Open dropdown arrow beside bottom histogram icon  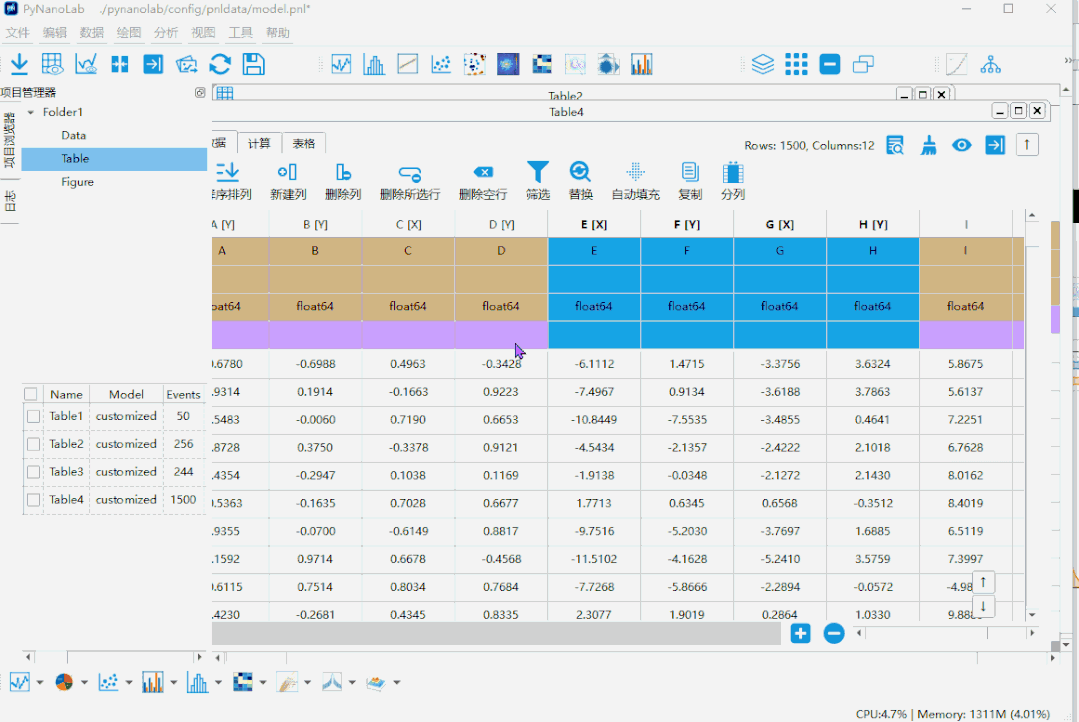[218, 683]
